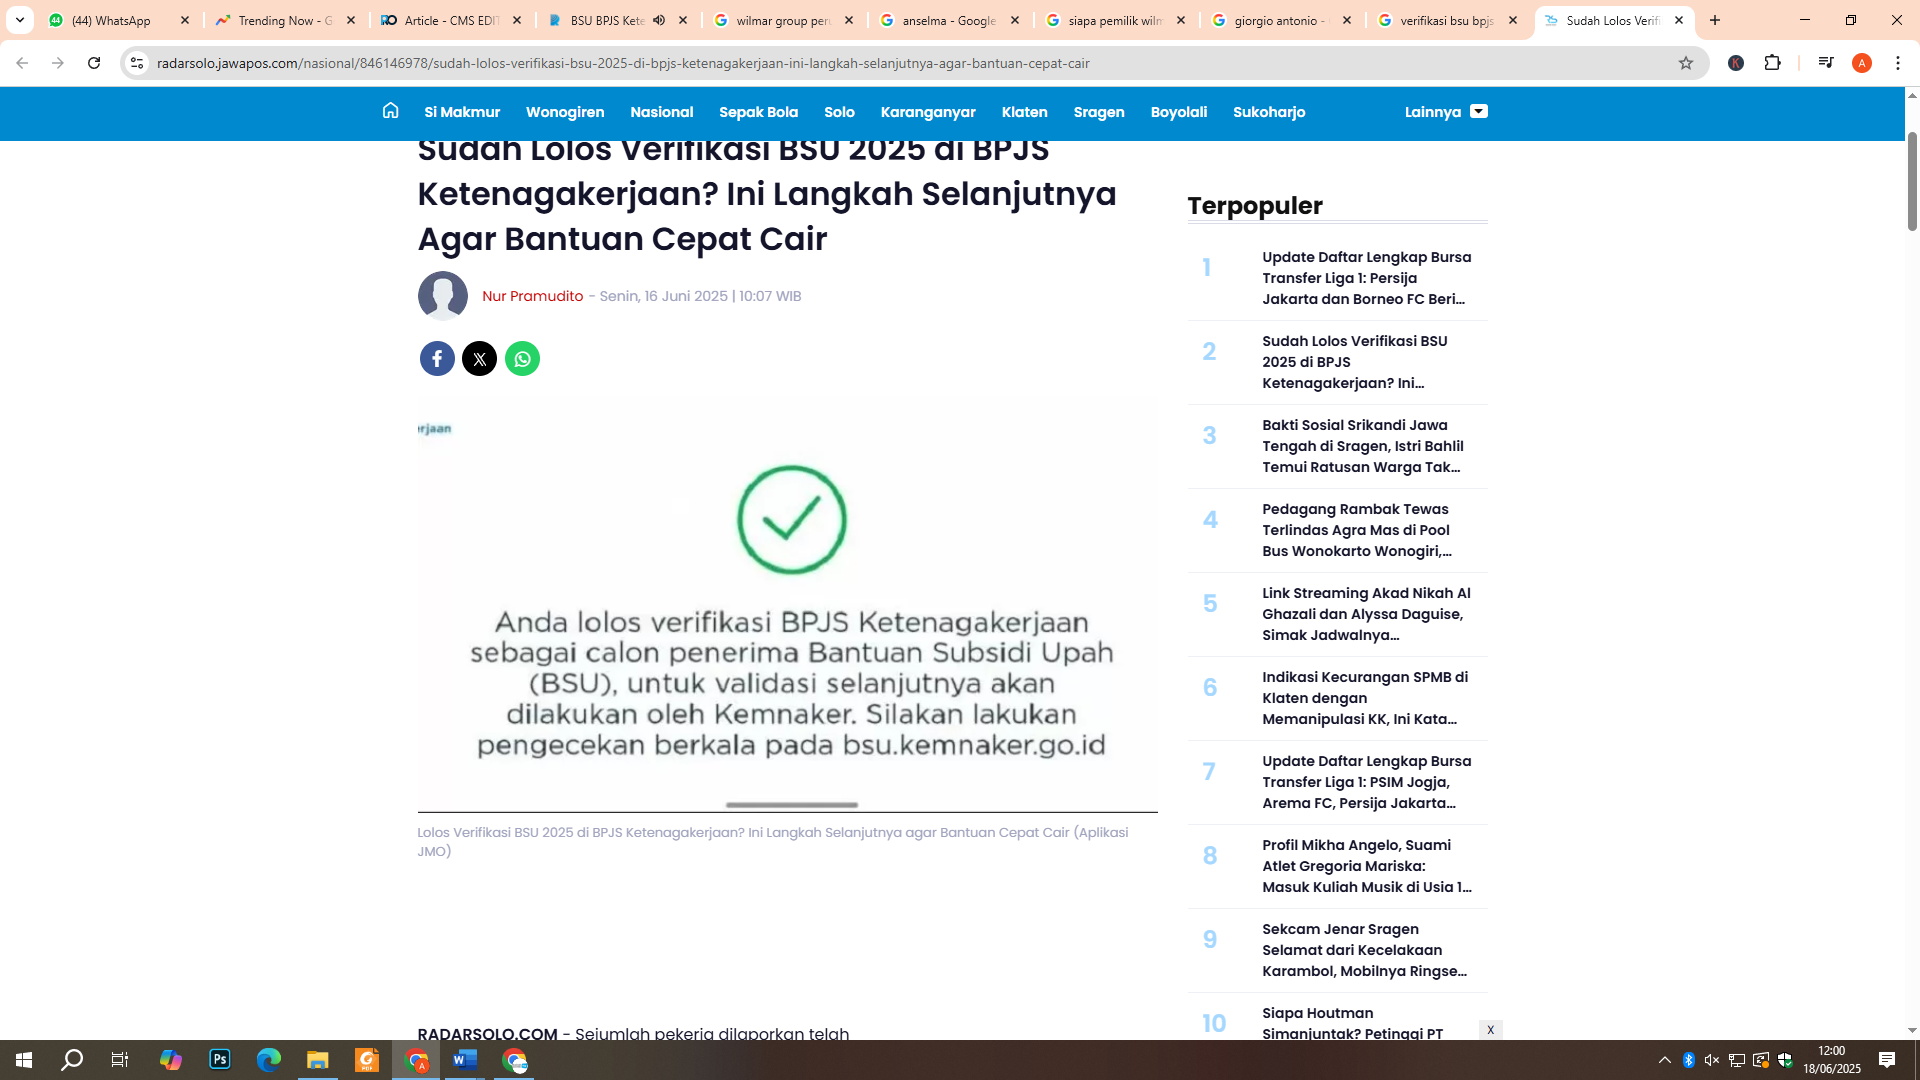Viewport: 1920px width, 1080px height.
Task: Open Chrome profile avatar A
Action: 1862,63
